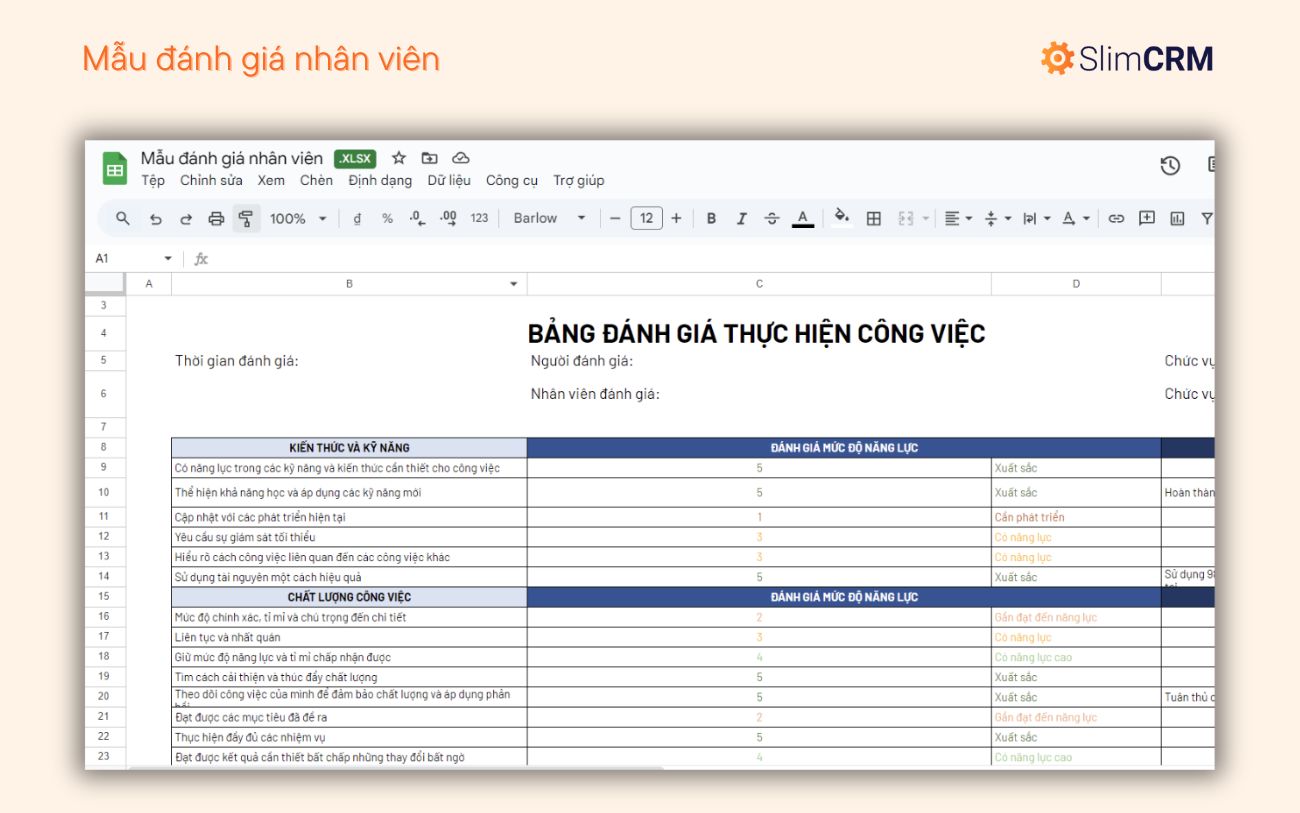Open the Định dạng menu
Screen dimensions: 1300x813
pyautogui.click(x=380, y=180)
